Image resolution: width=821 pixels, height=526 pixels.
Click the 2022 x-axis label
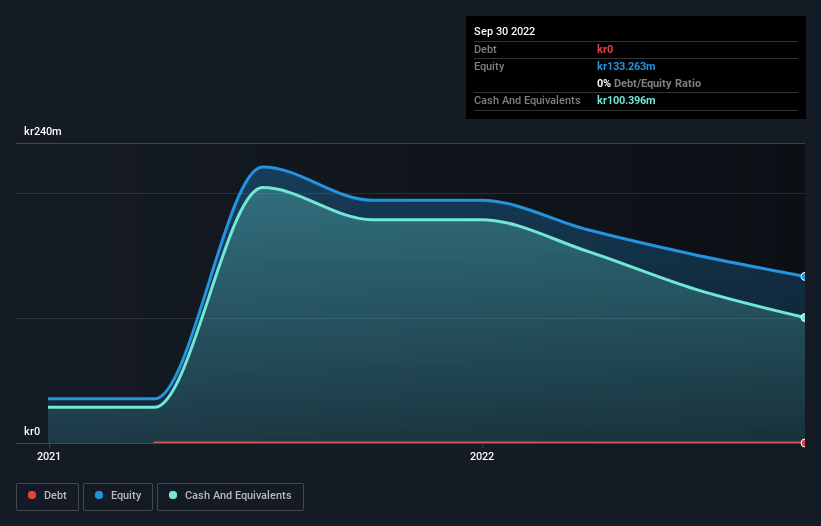482,456
